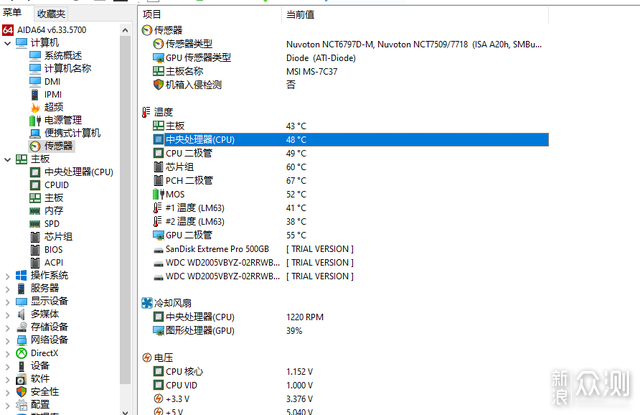This screenshot has width=640, height=415.
Task: Select the highlighted 中央处理器(CPU) 48 °C row
Action: click(351, 140)
